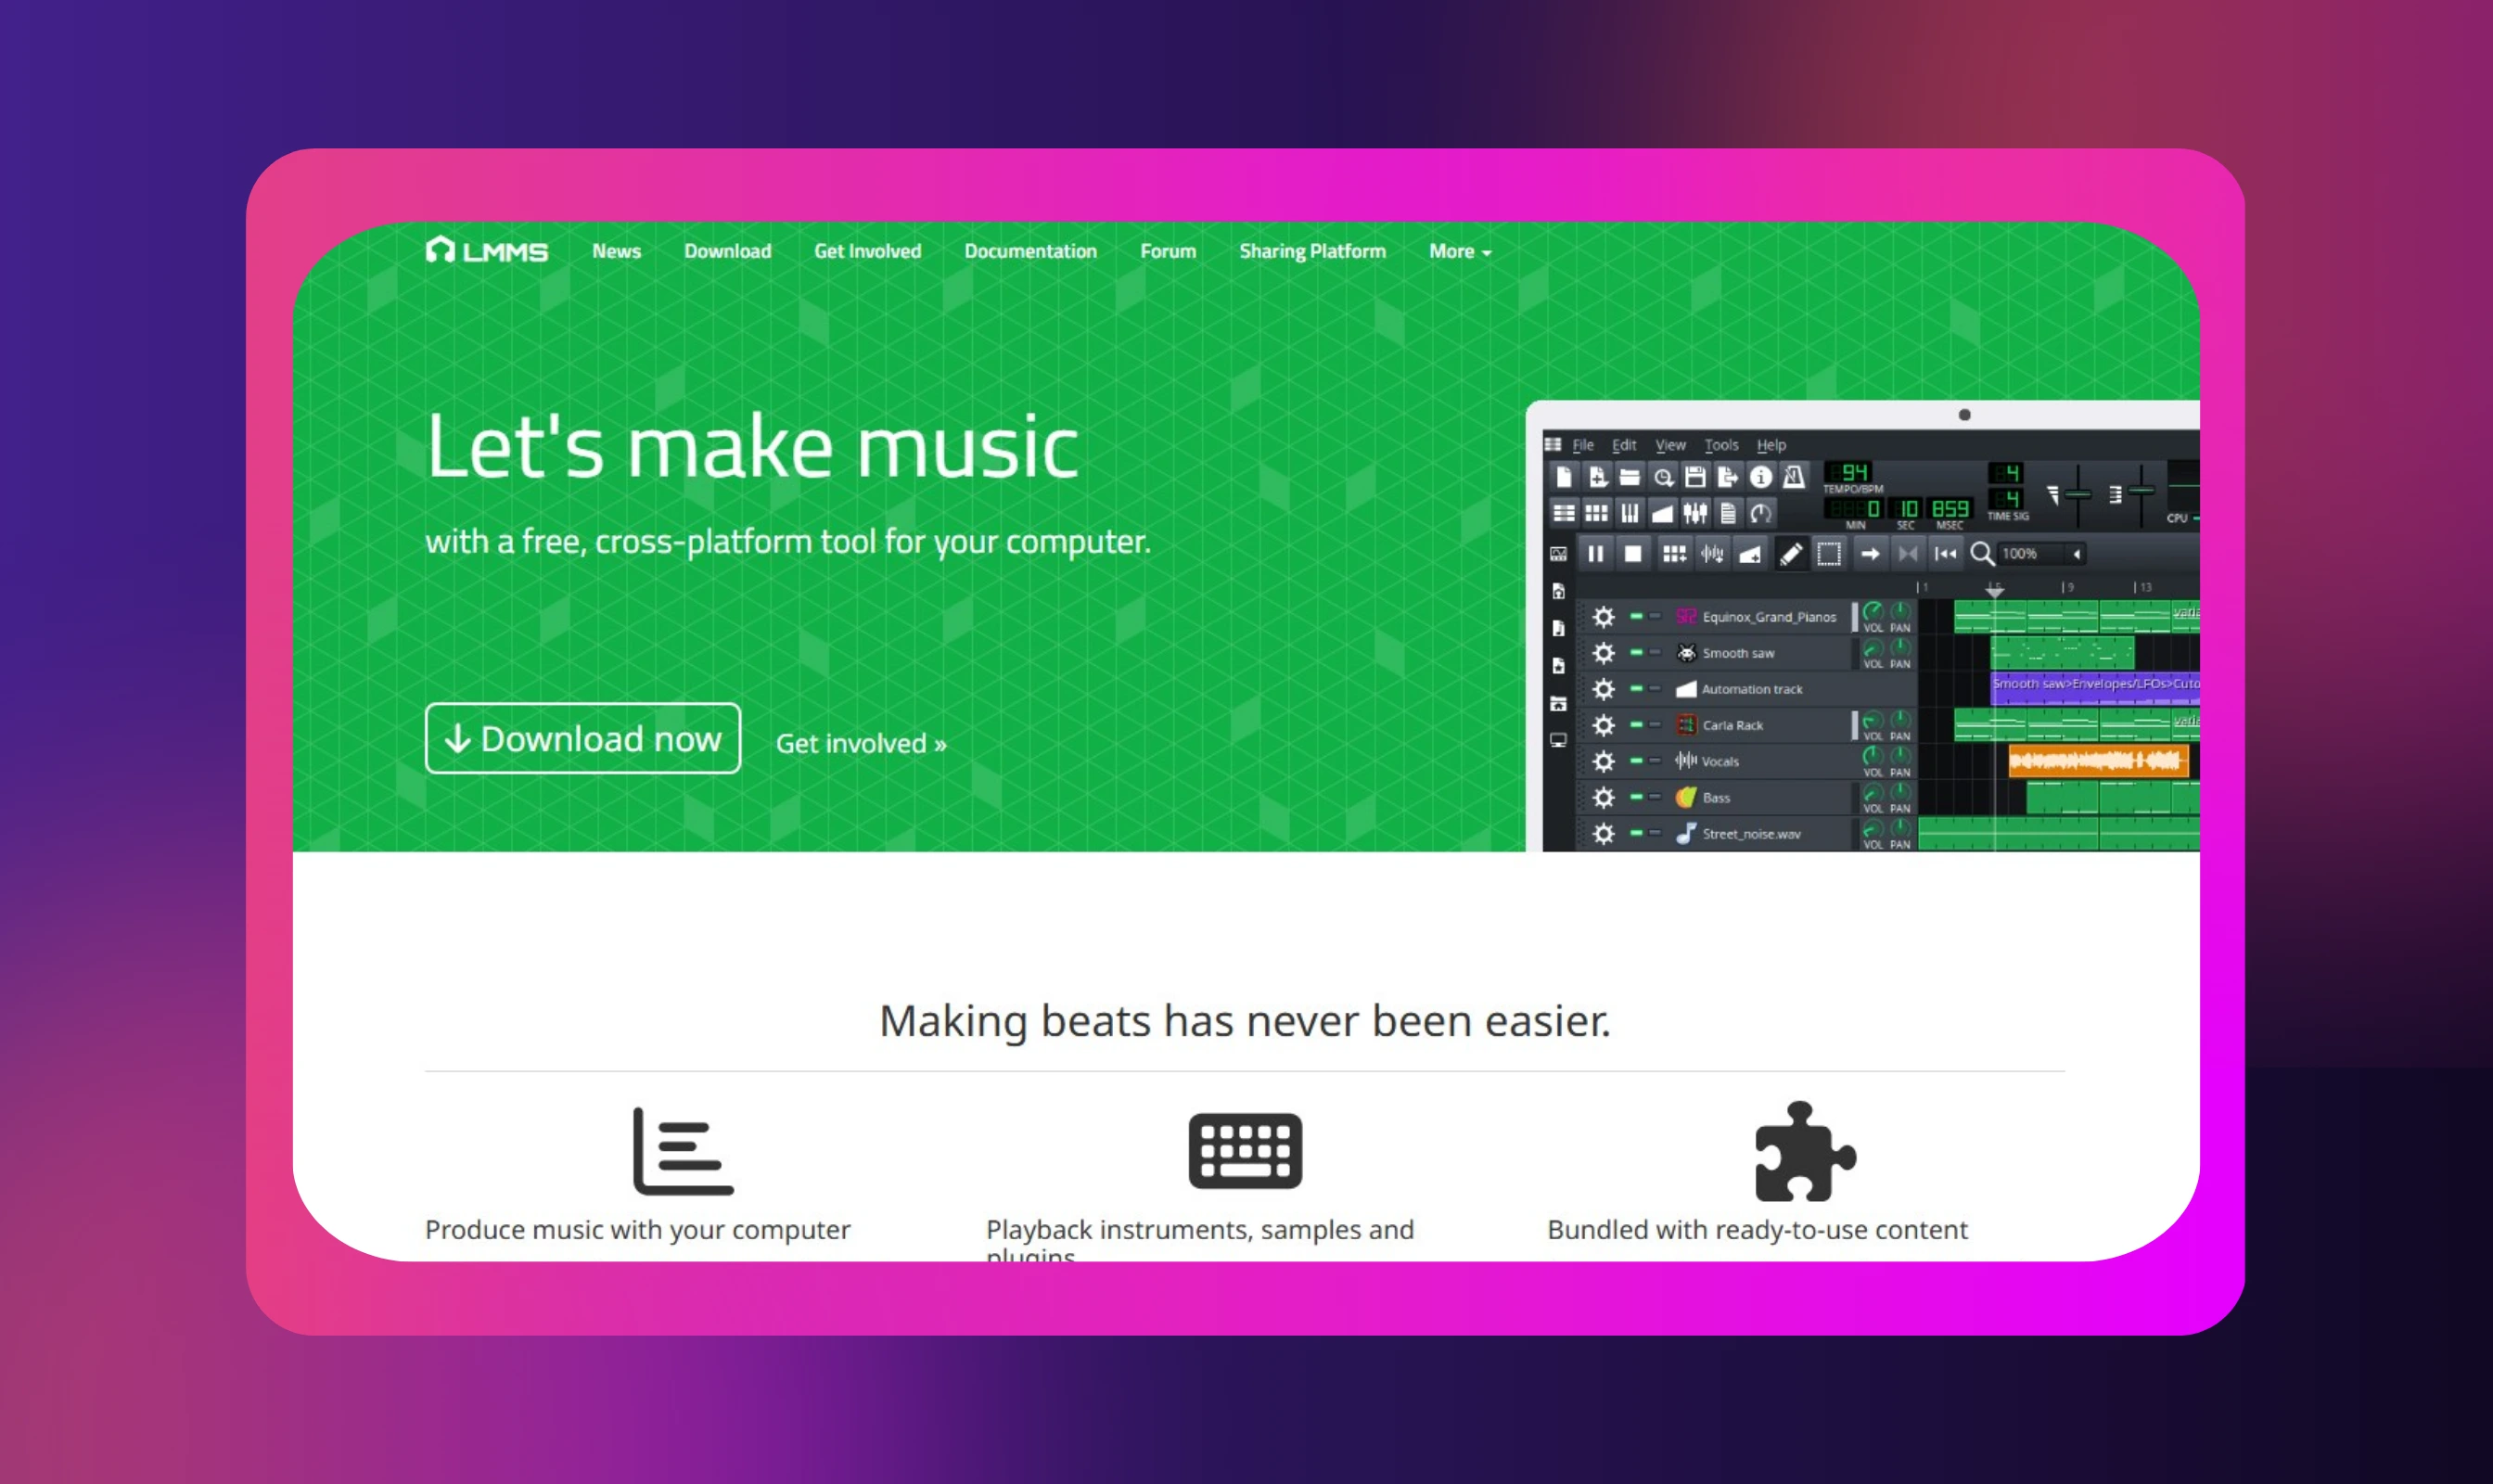This screenshot has width=2493, height=1484.
Task: Open the File menu in LMMS
Action: (1583, 445)
